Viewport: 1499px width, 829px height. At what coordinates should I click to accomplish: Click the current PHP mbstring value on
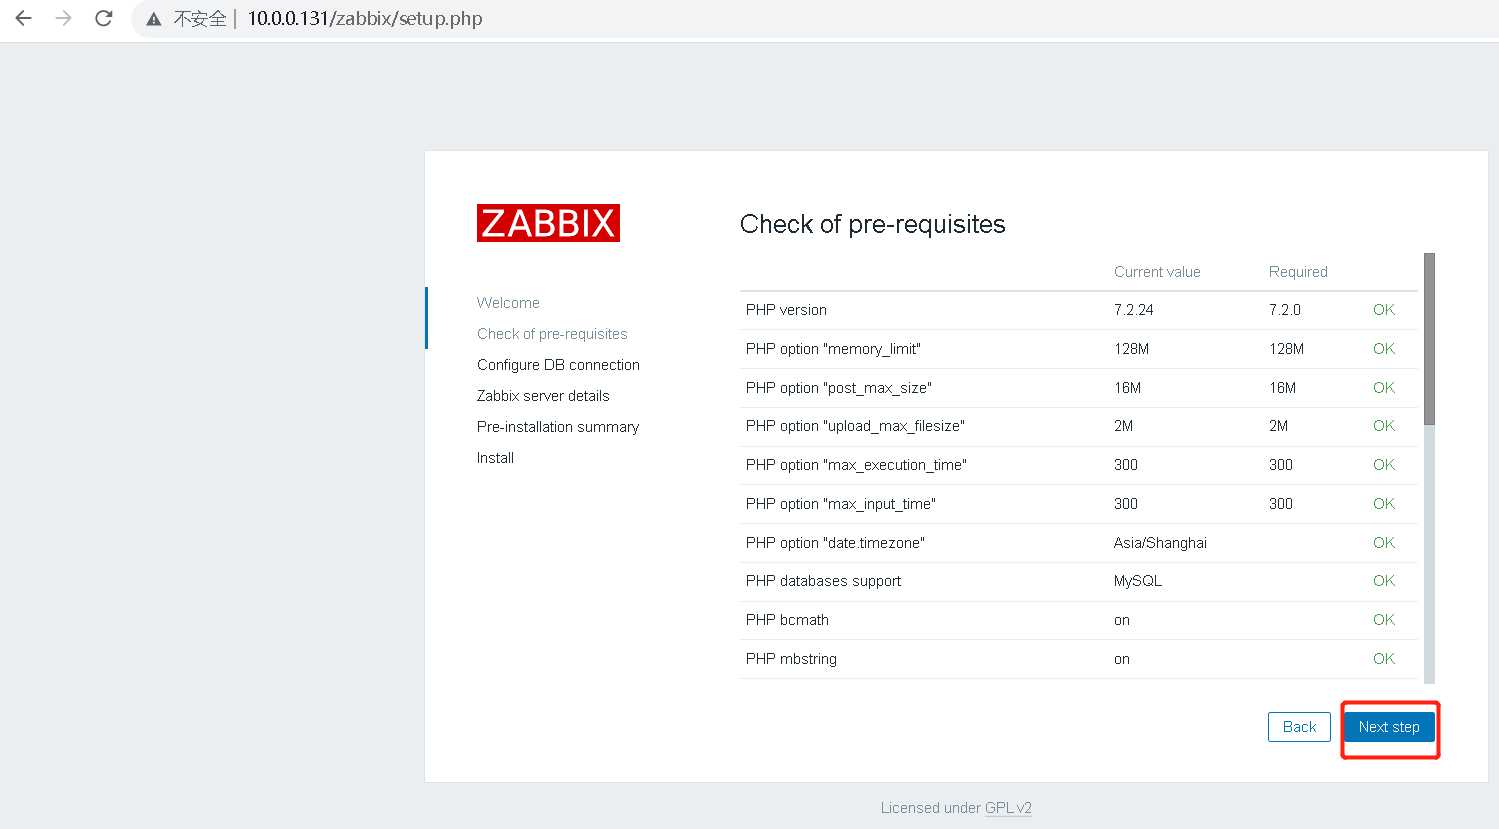(1122, 659)
